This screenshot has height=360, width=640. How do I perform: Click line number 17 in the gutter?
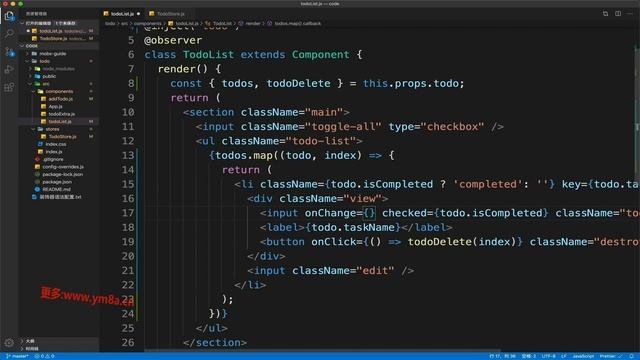[128, 213]
